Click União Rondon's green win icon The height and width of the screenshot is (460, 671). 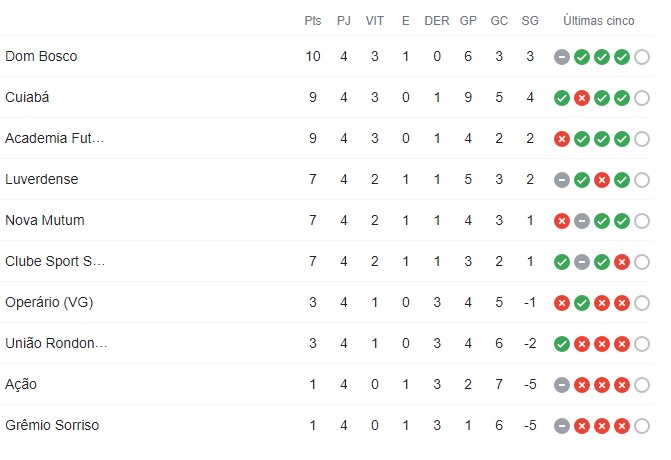[562, 344]
